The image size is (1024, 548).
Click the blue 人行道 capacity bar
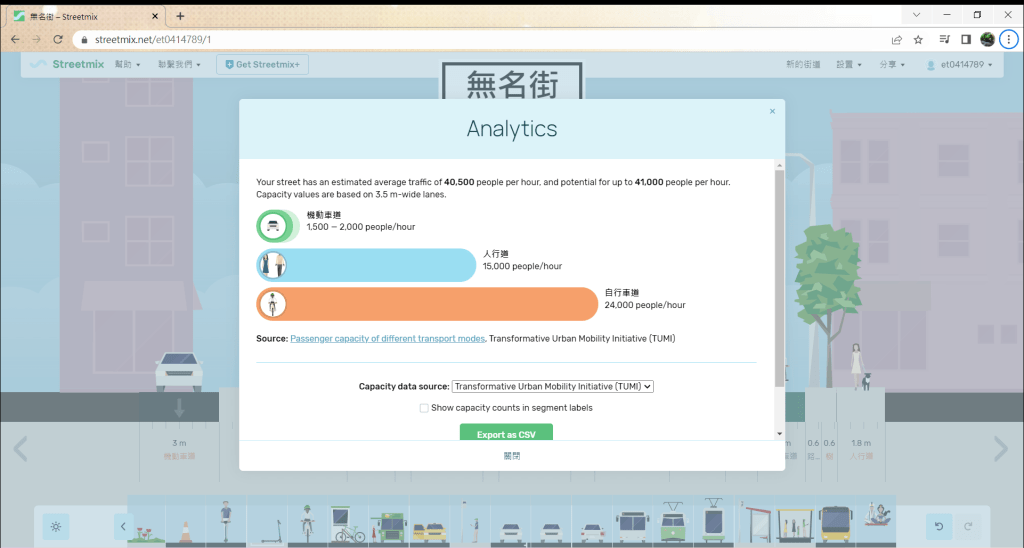366,265
